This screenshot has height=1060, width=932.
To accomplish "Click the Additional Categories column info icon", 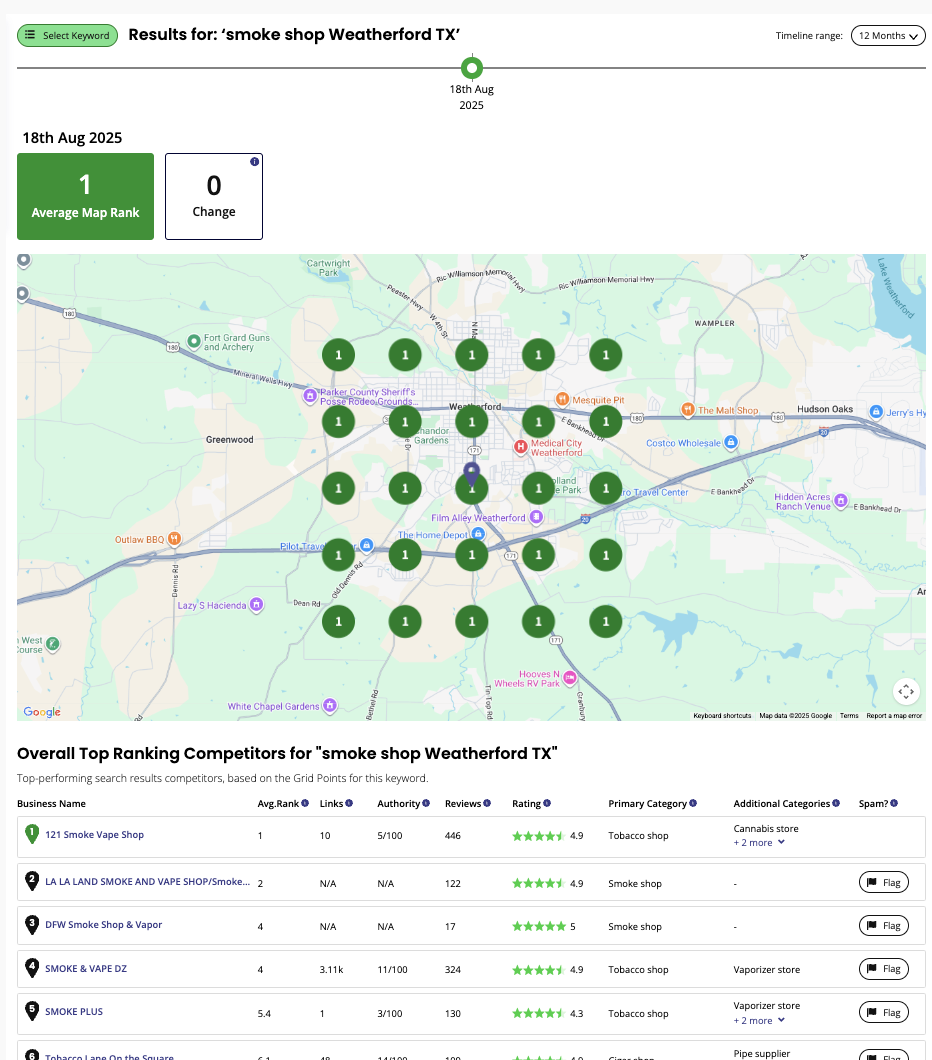I will pyautogui.click(x=836, y=803).
